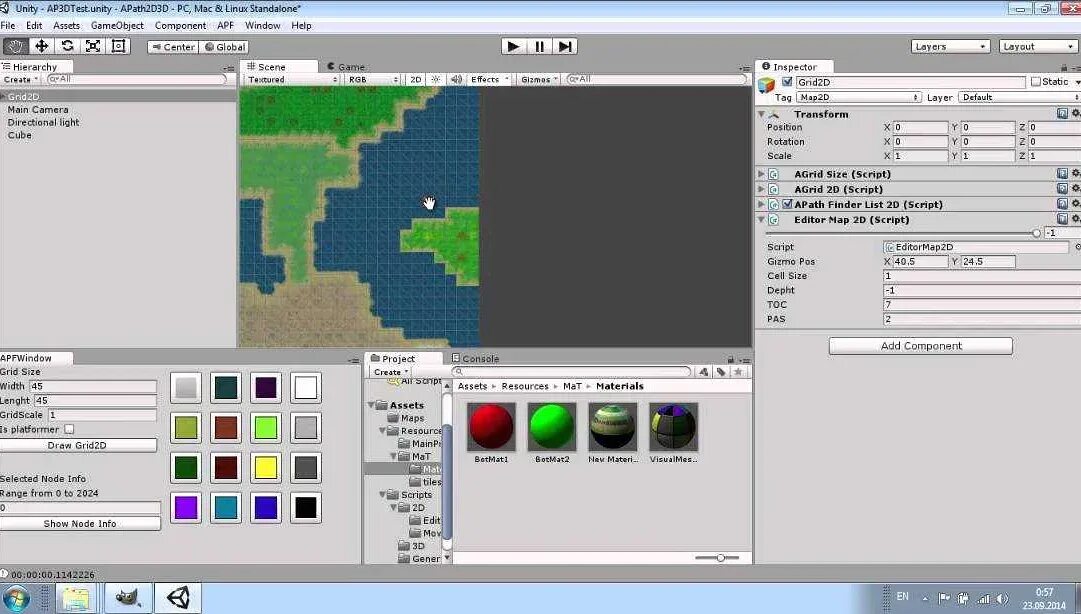Click Resources in Project breadcrumb
The image size is (1081, 614).
pyautogui.click(x=525, y=386)
